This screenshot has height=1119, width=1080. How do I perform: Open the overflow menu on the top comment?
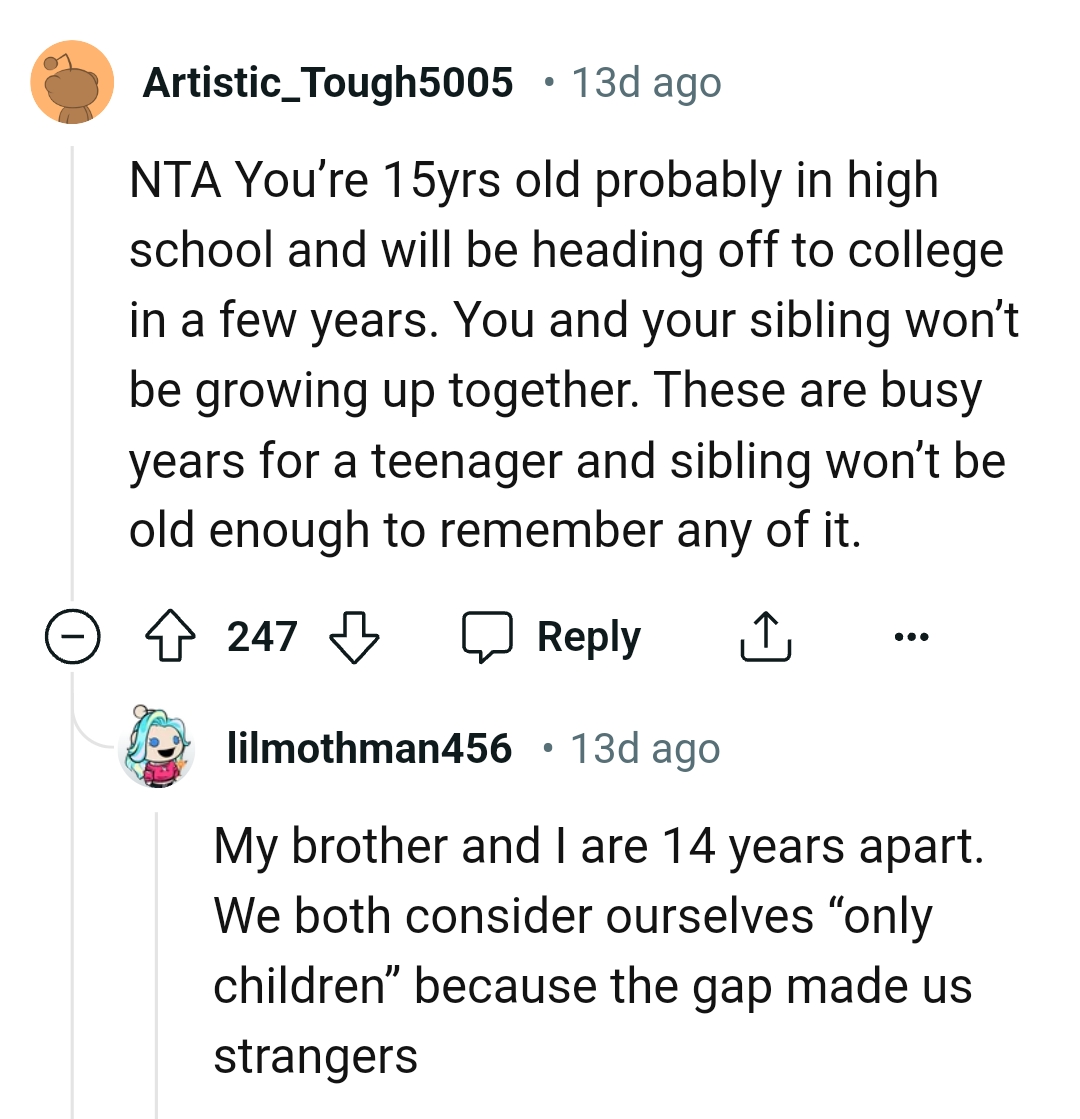[911, 635]
